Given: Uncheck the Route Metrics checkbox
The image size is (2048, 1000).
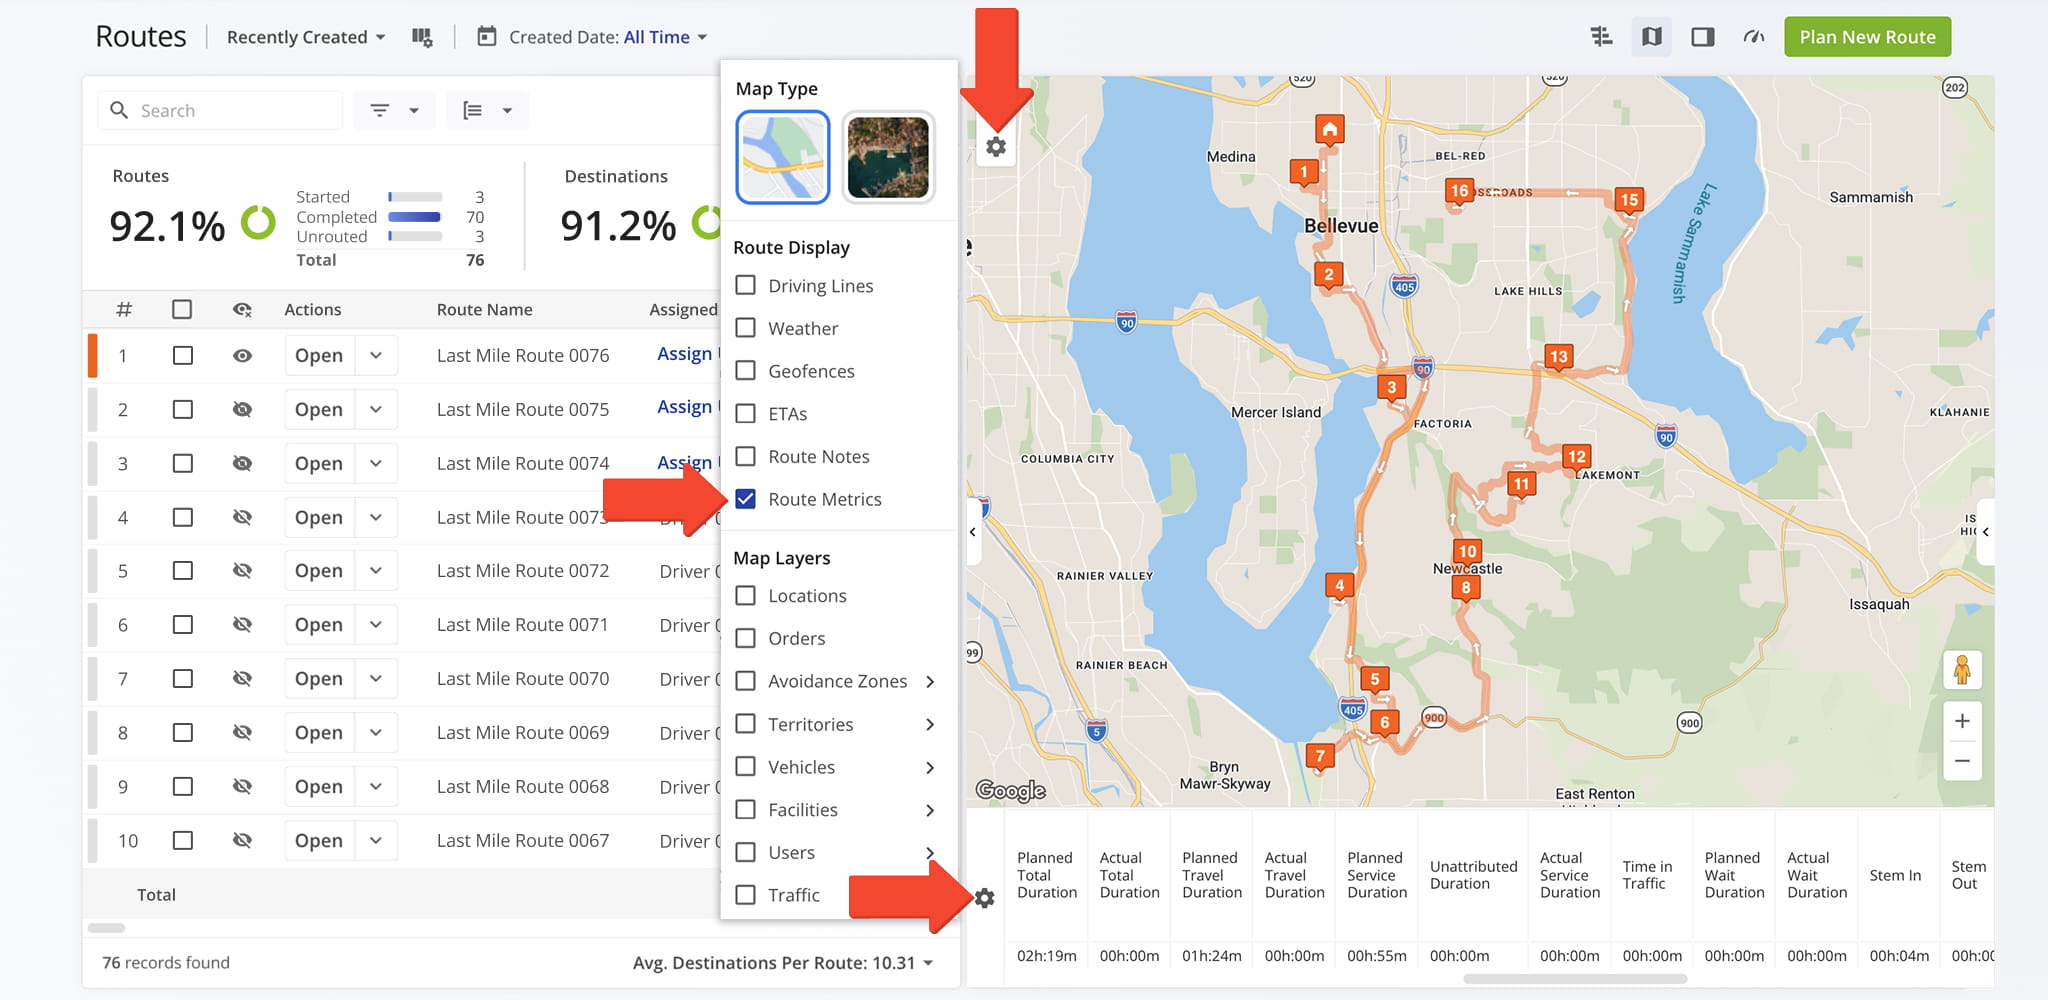Looking at the screenshot, I should tap(745, 499).
